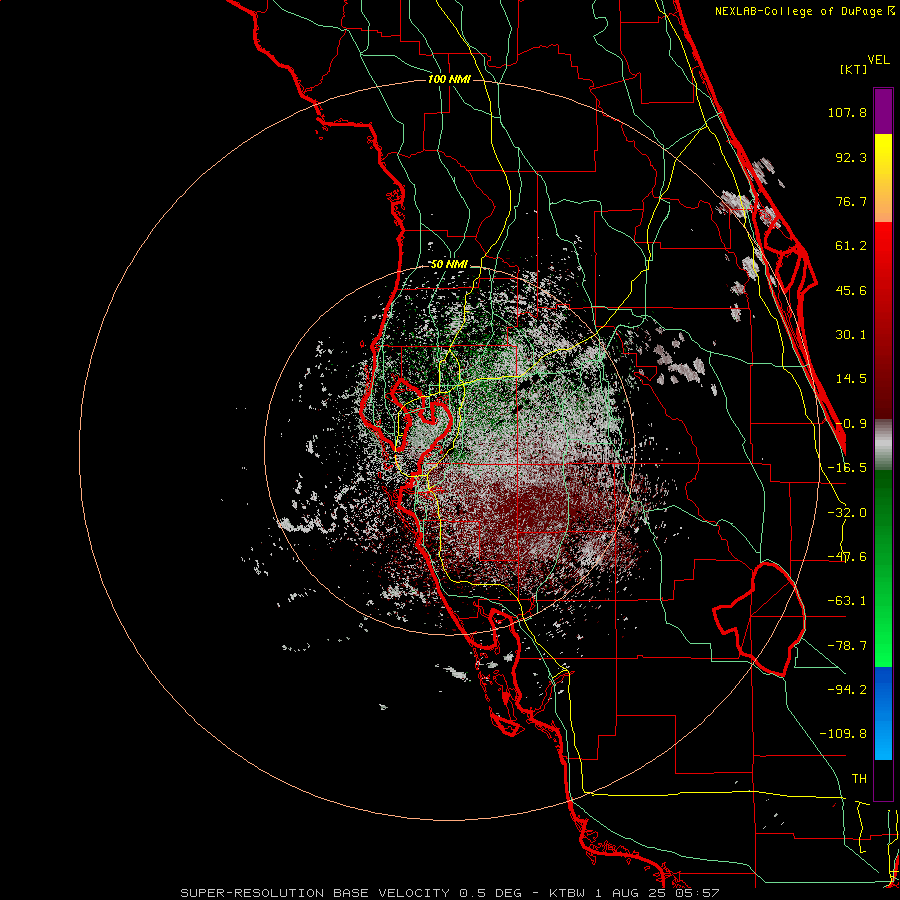Screen dimensions: 900x900
Task: Click the 50 NMI range ring label
Action: coord(449,265)
